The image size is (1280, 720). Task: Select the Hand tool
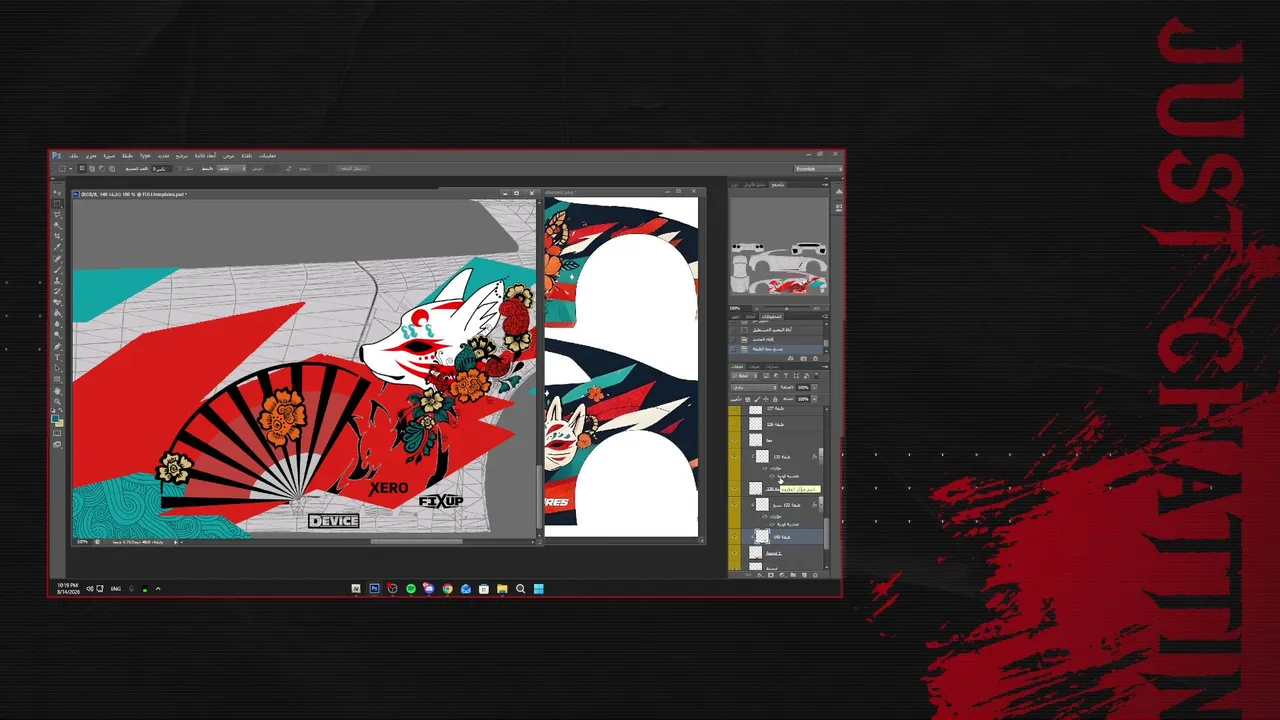(57, 391)
